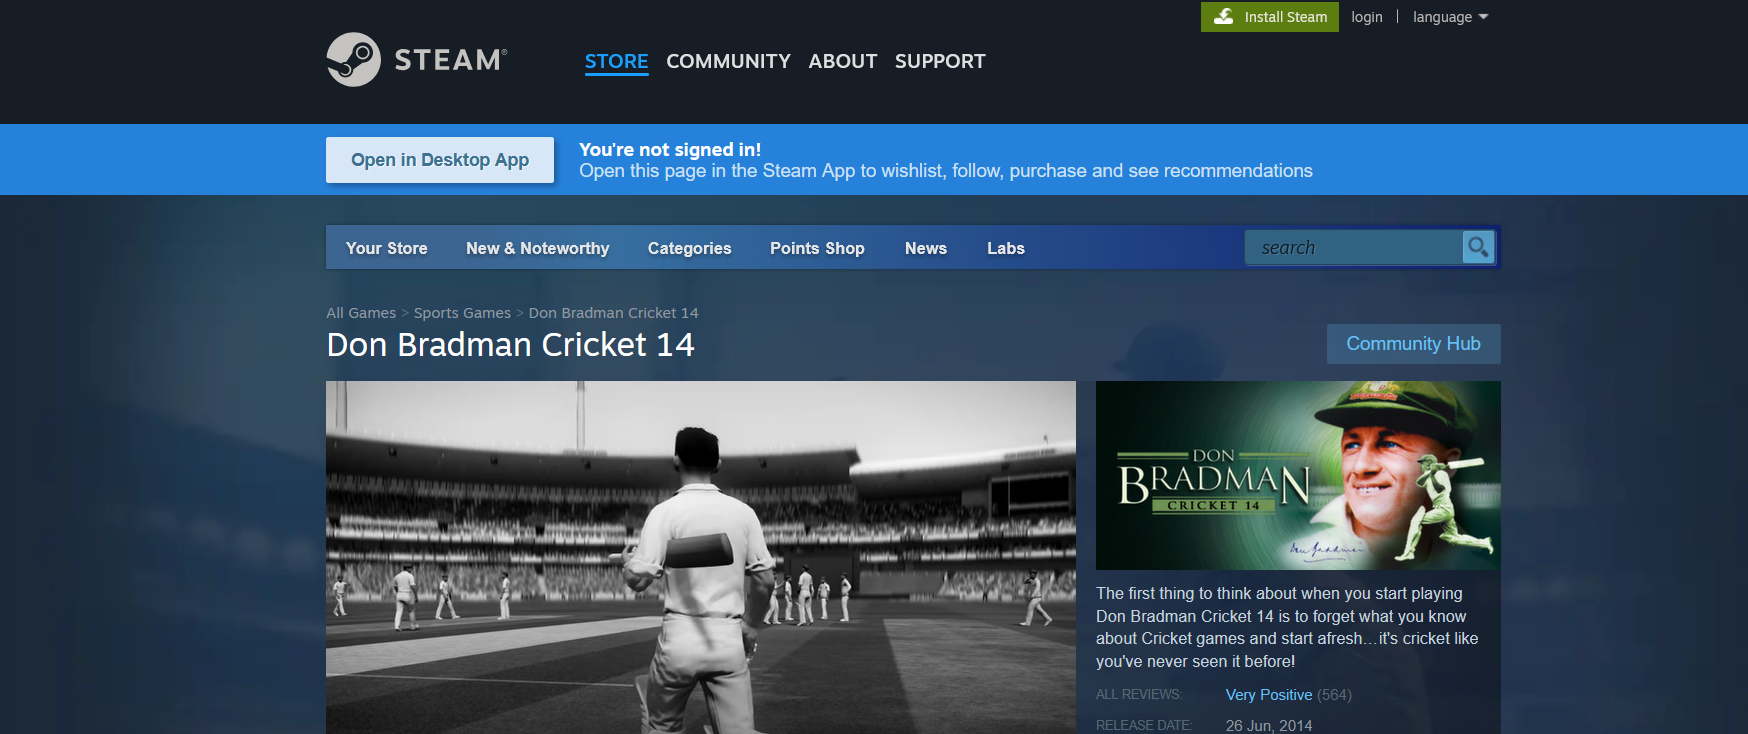Click the black-and-white gameplay screenshot
1748x734 pixels.
point(701,557)
